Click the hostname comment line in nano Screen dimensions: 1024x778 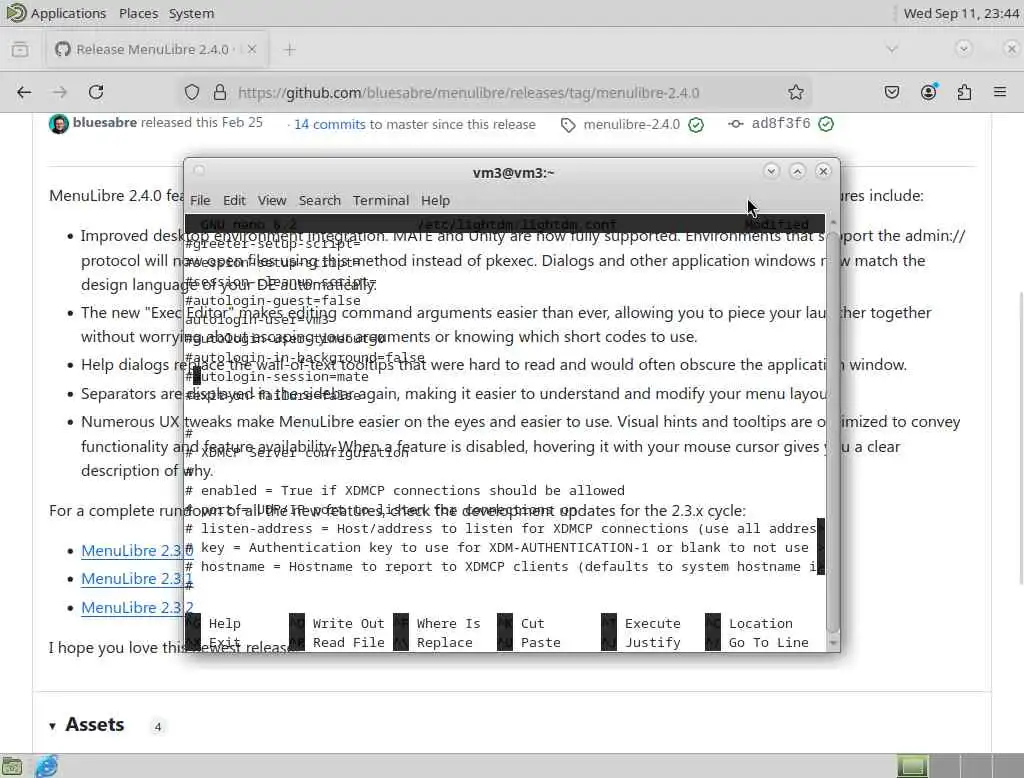(500, 566)
